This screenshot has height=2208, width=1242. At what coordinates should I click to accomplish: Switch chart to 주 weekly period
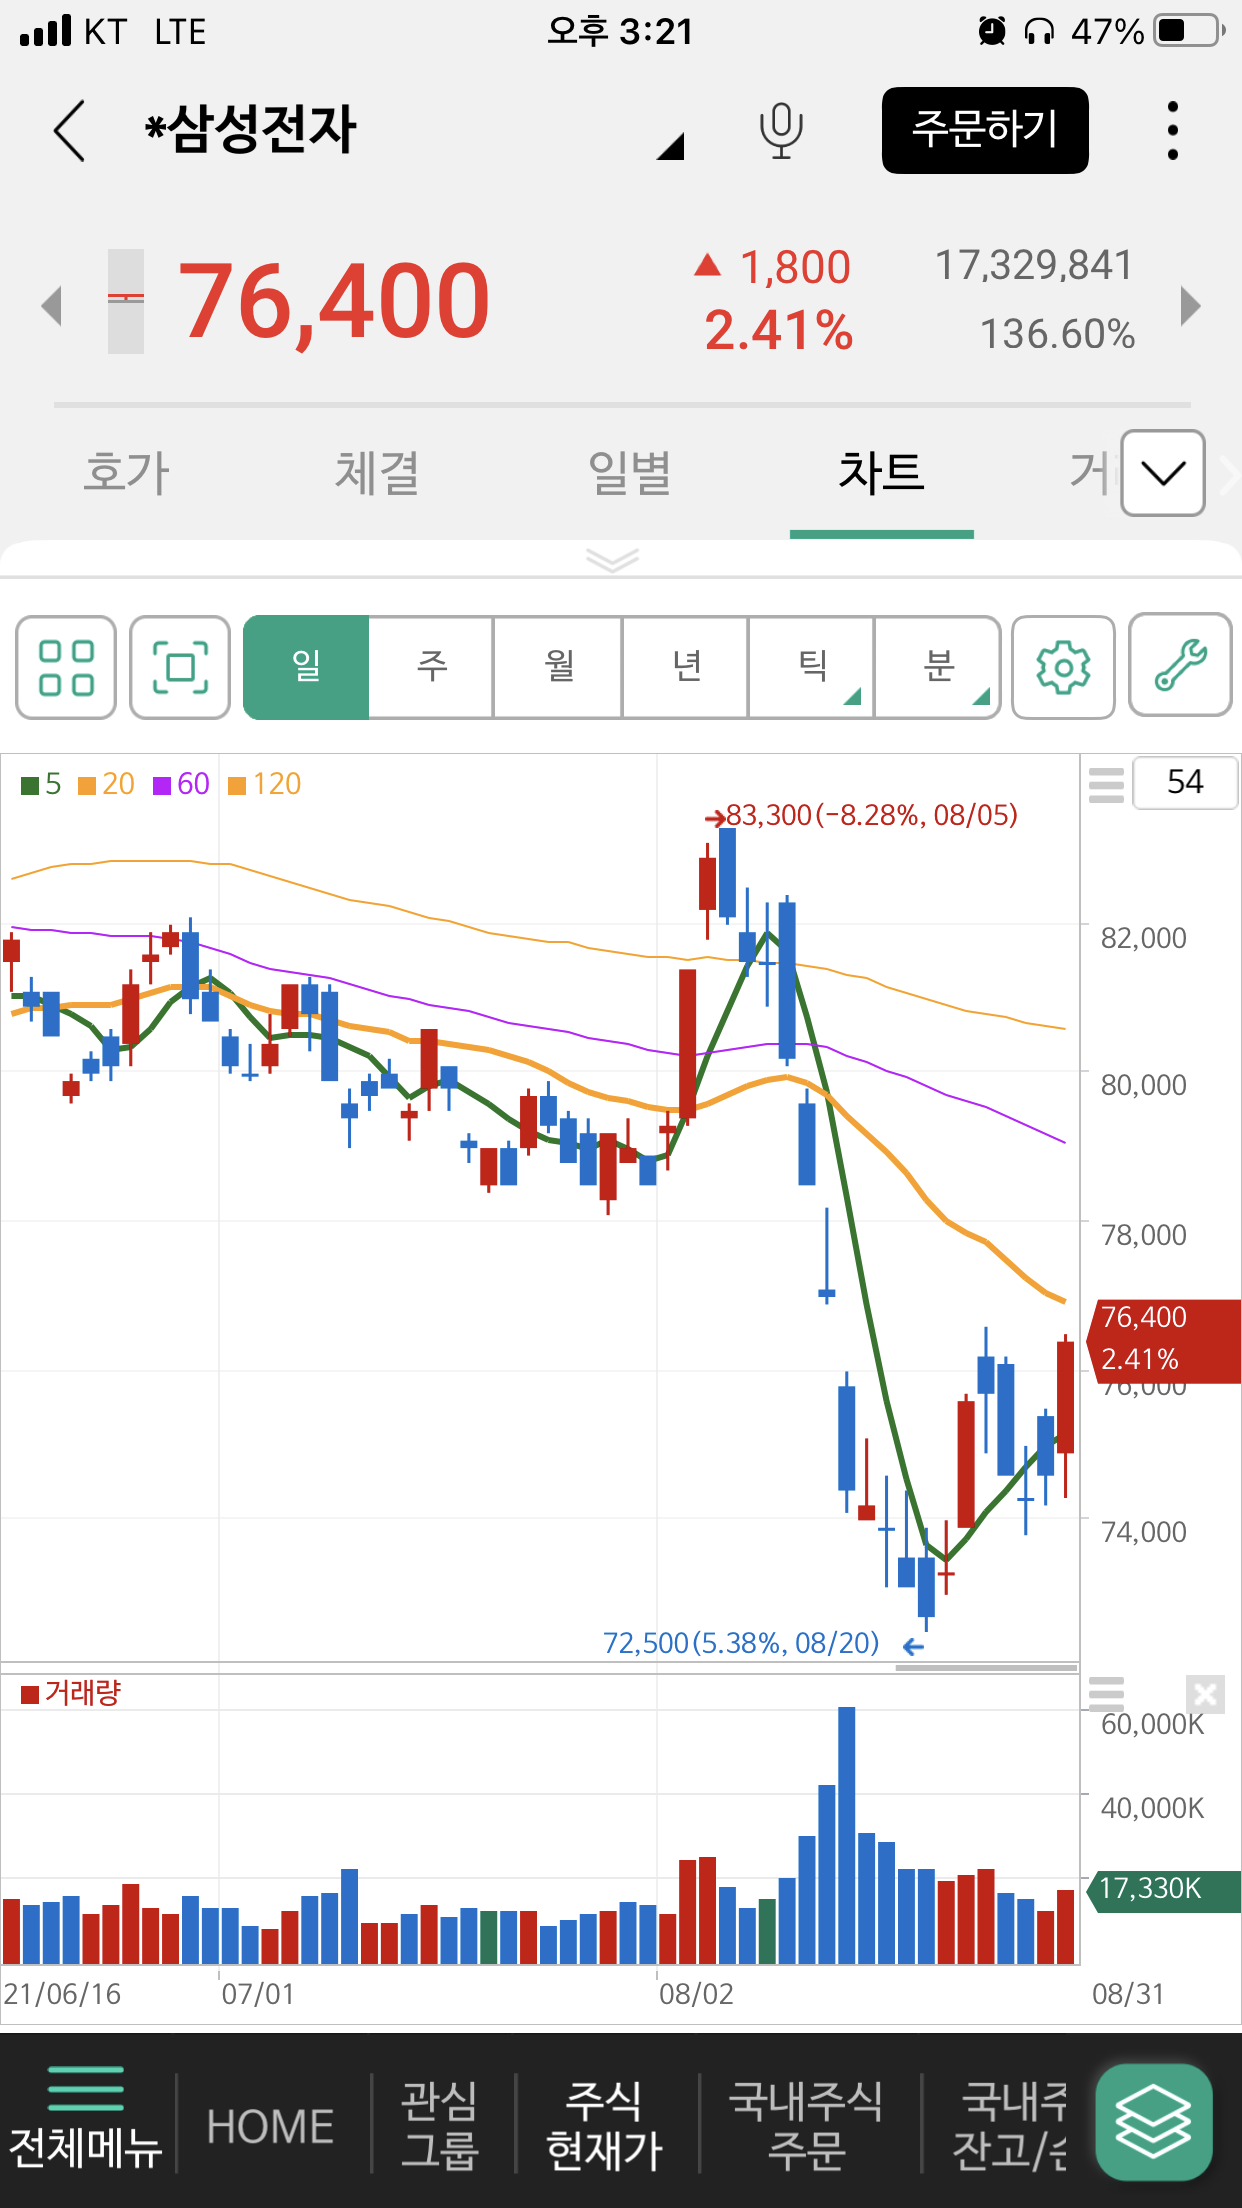click(432, 667)
